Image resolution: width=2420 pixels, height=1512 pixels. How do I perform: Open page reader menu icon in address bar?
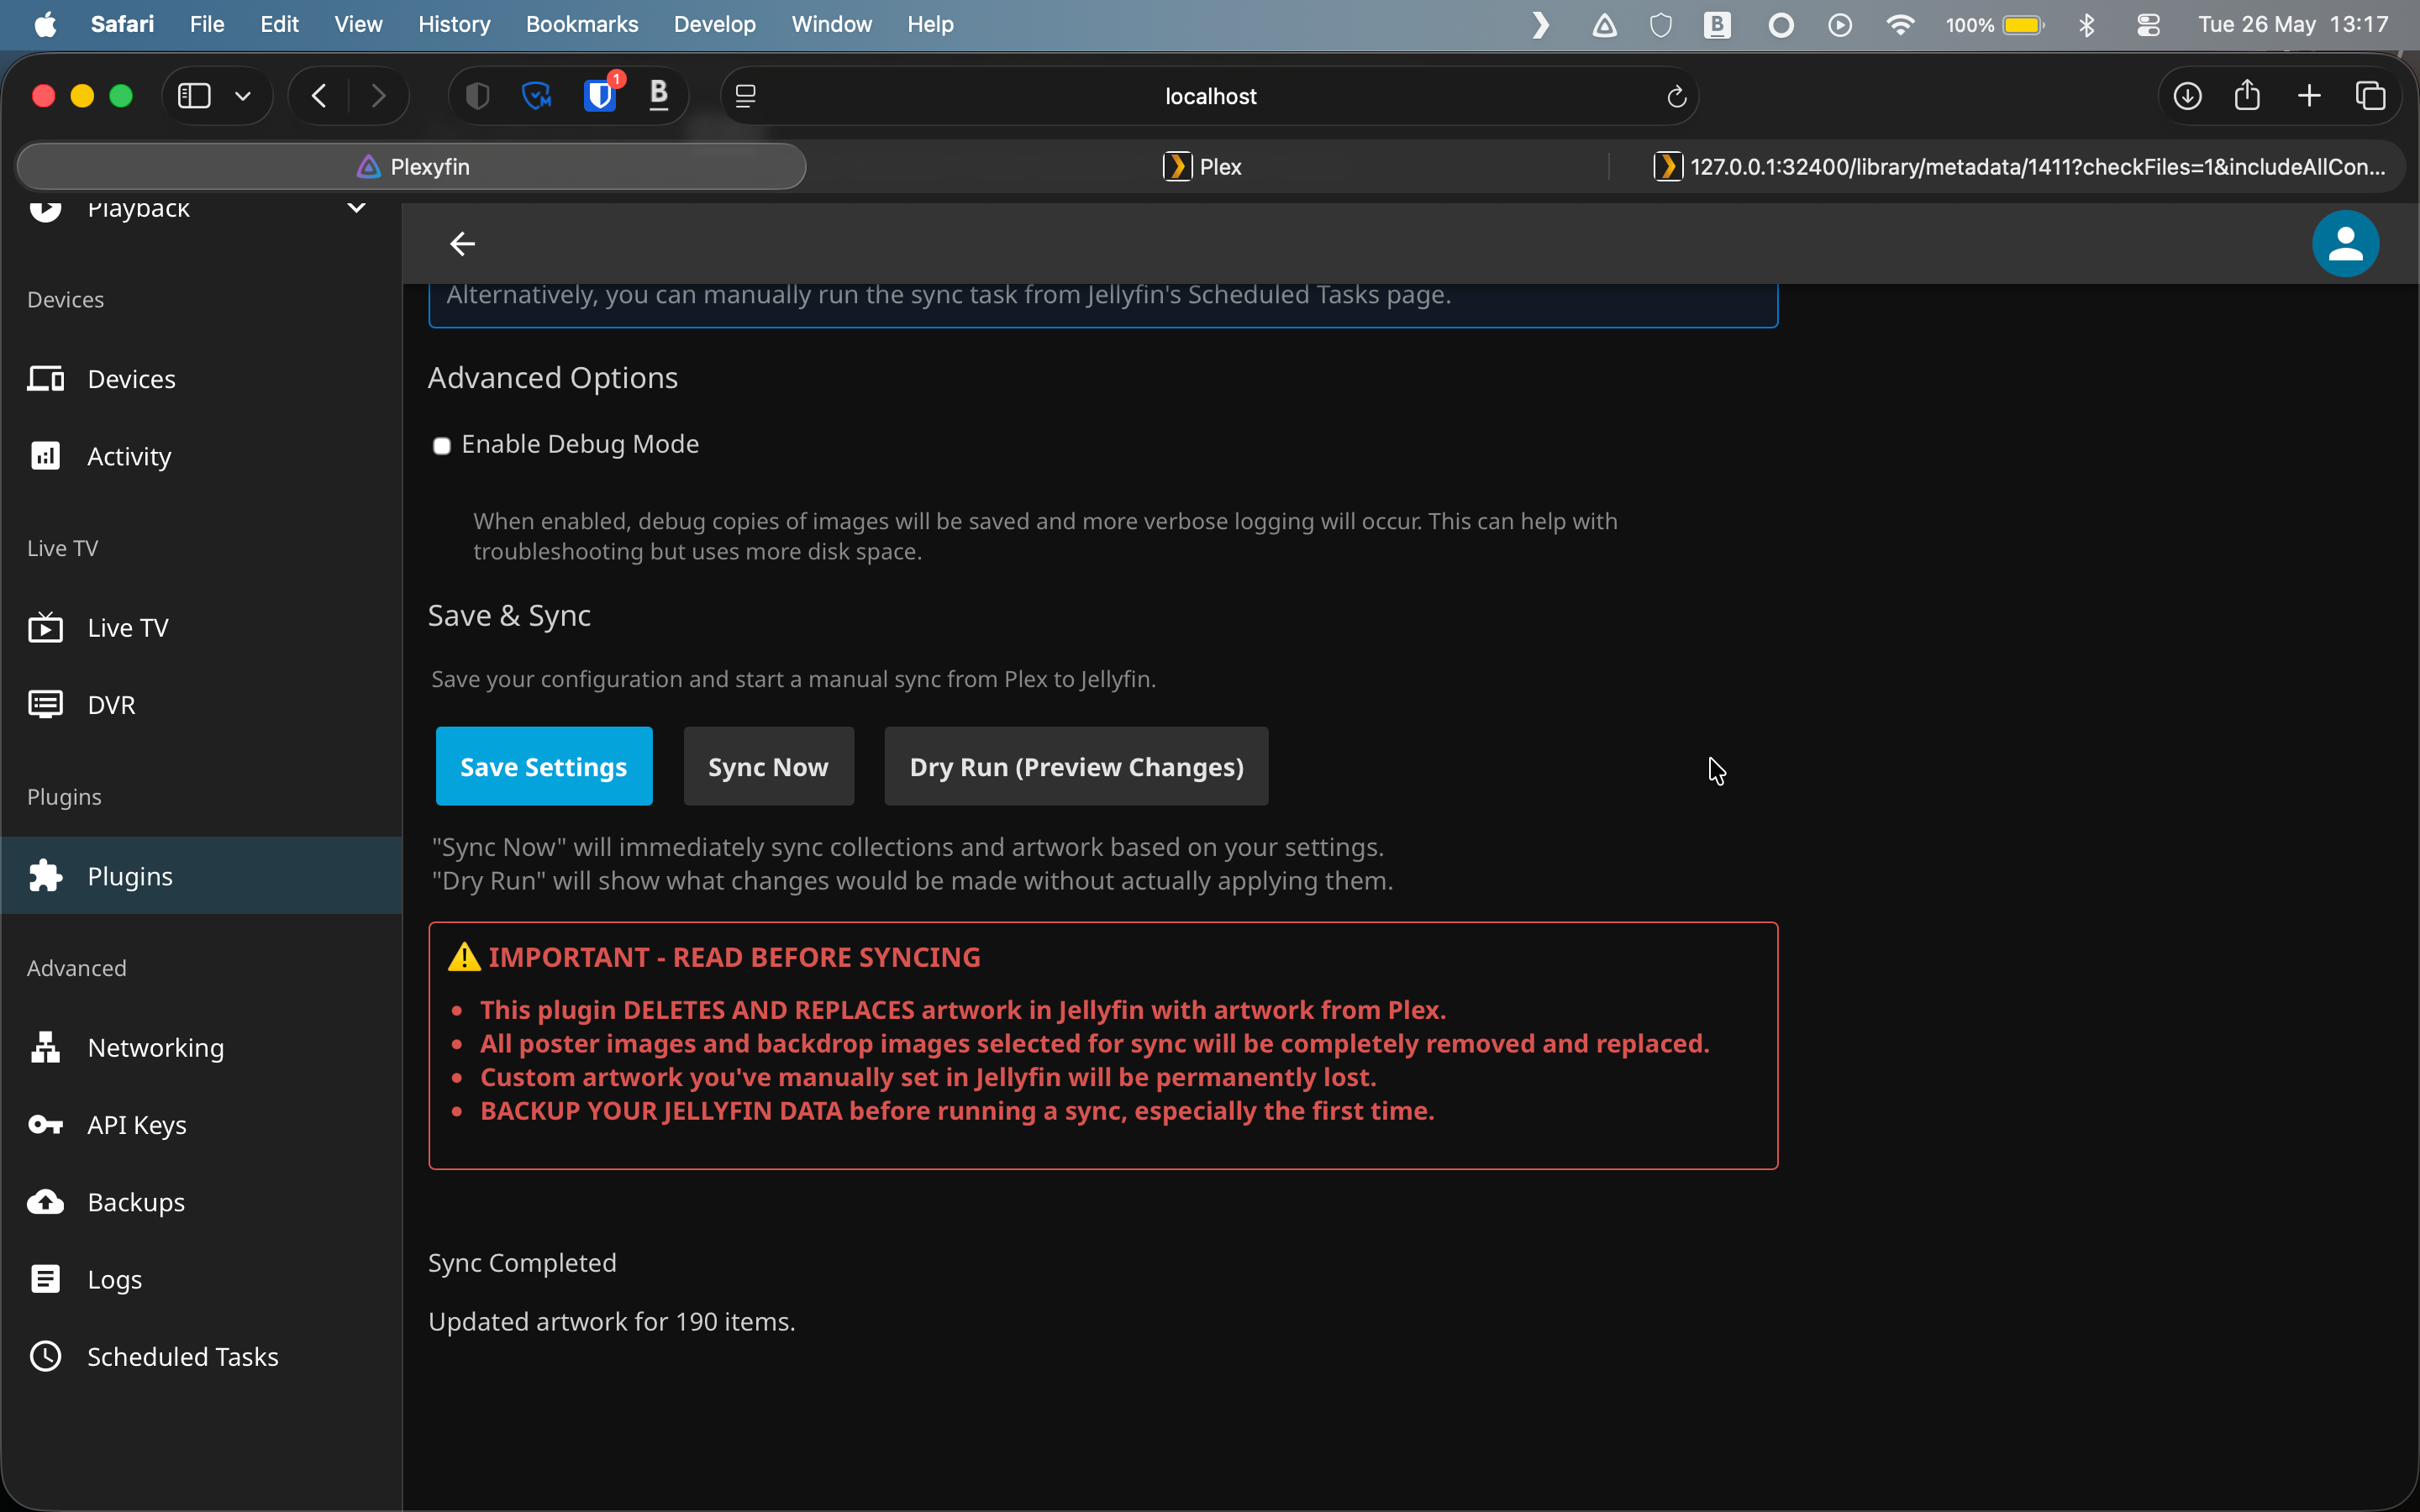pyautogui.click(x=746, y=96)
